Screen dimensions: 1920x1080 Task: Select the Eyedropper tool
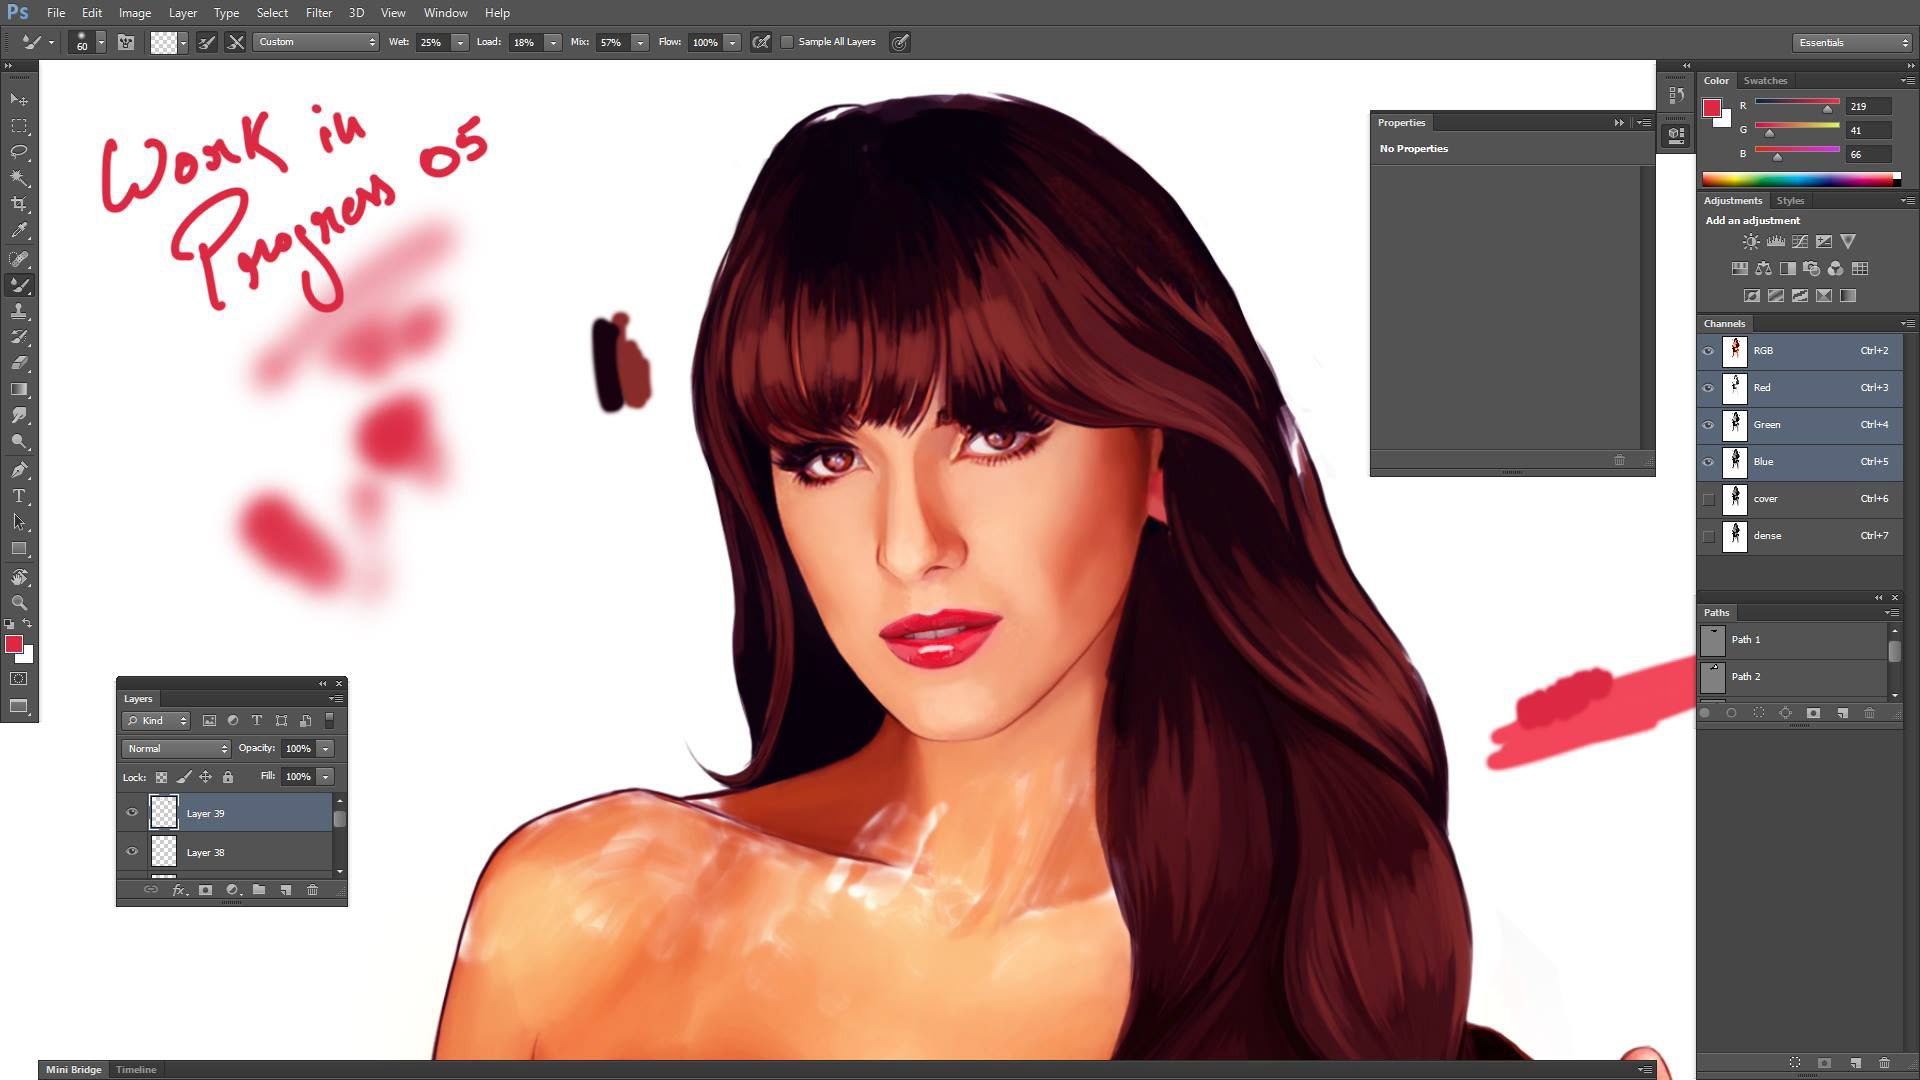pos(19,230)
